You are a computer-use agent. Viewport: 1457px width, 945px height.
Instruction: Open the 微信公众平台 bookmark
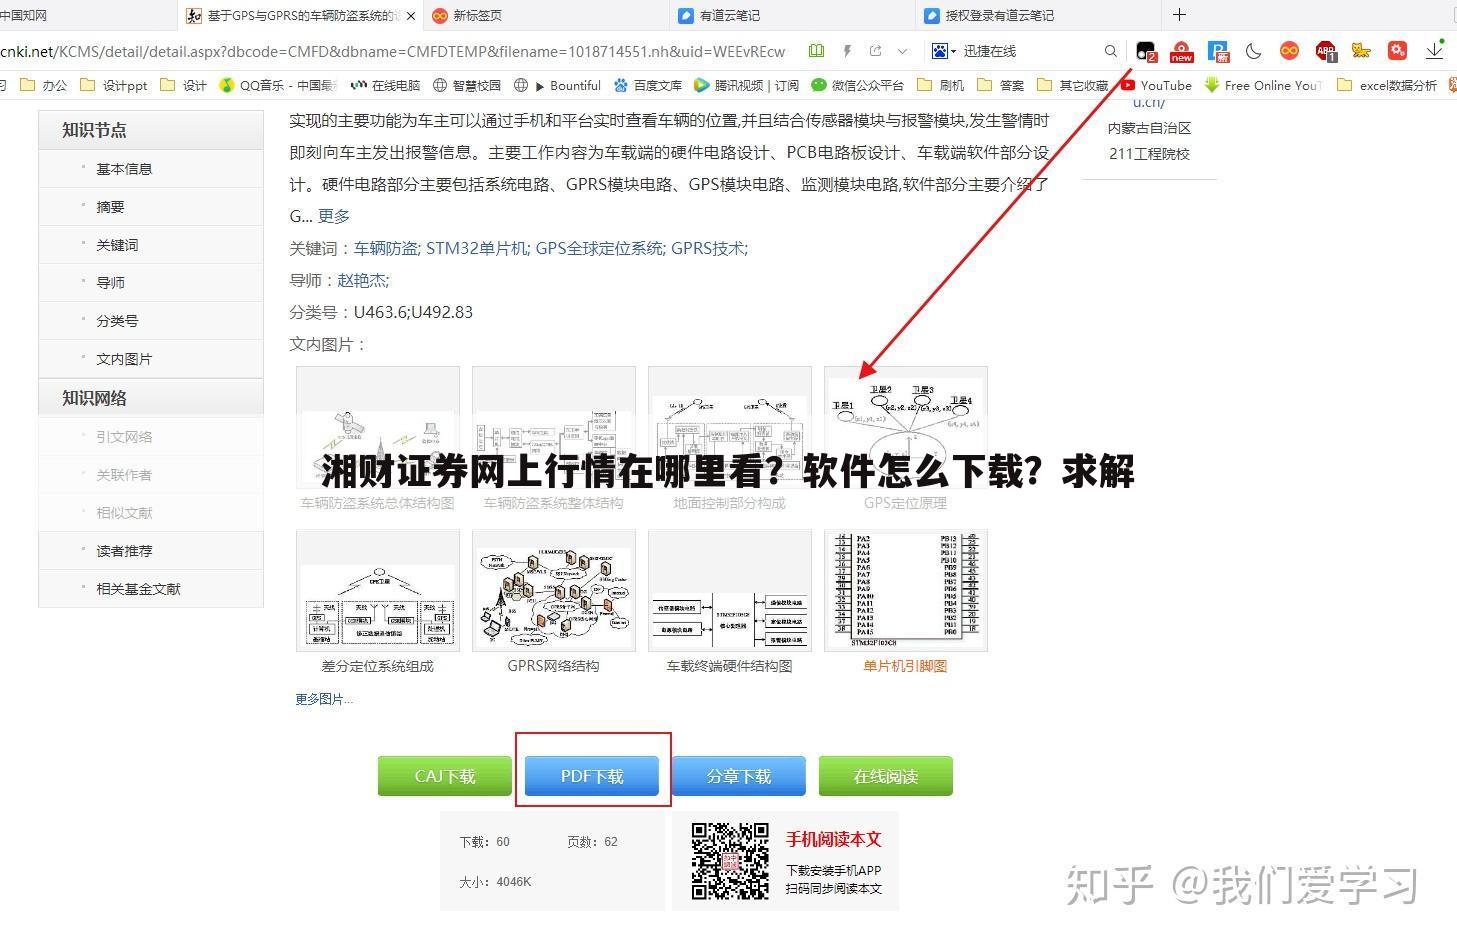pyautogui.click(x=857, y=85)
